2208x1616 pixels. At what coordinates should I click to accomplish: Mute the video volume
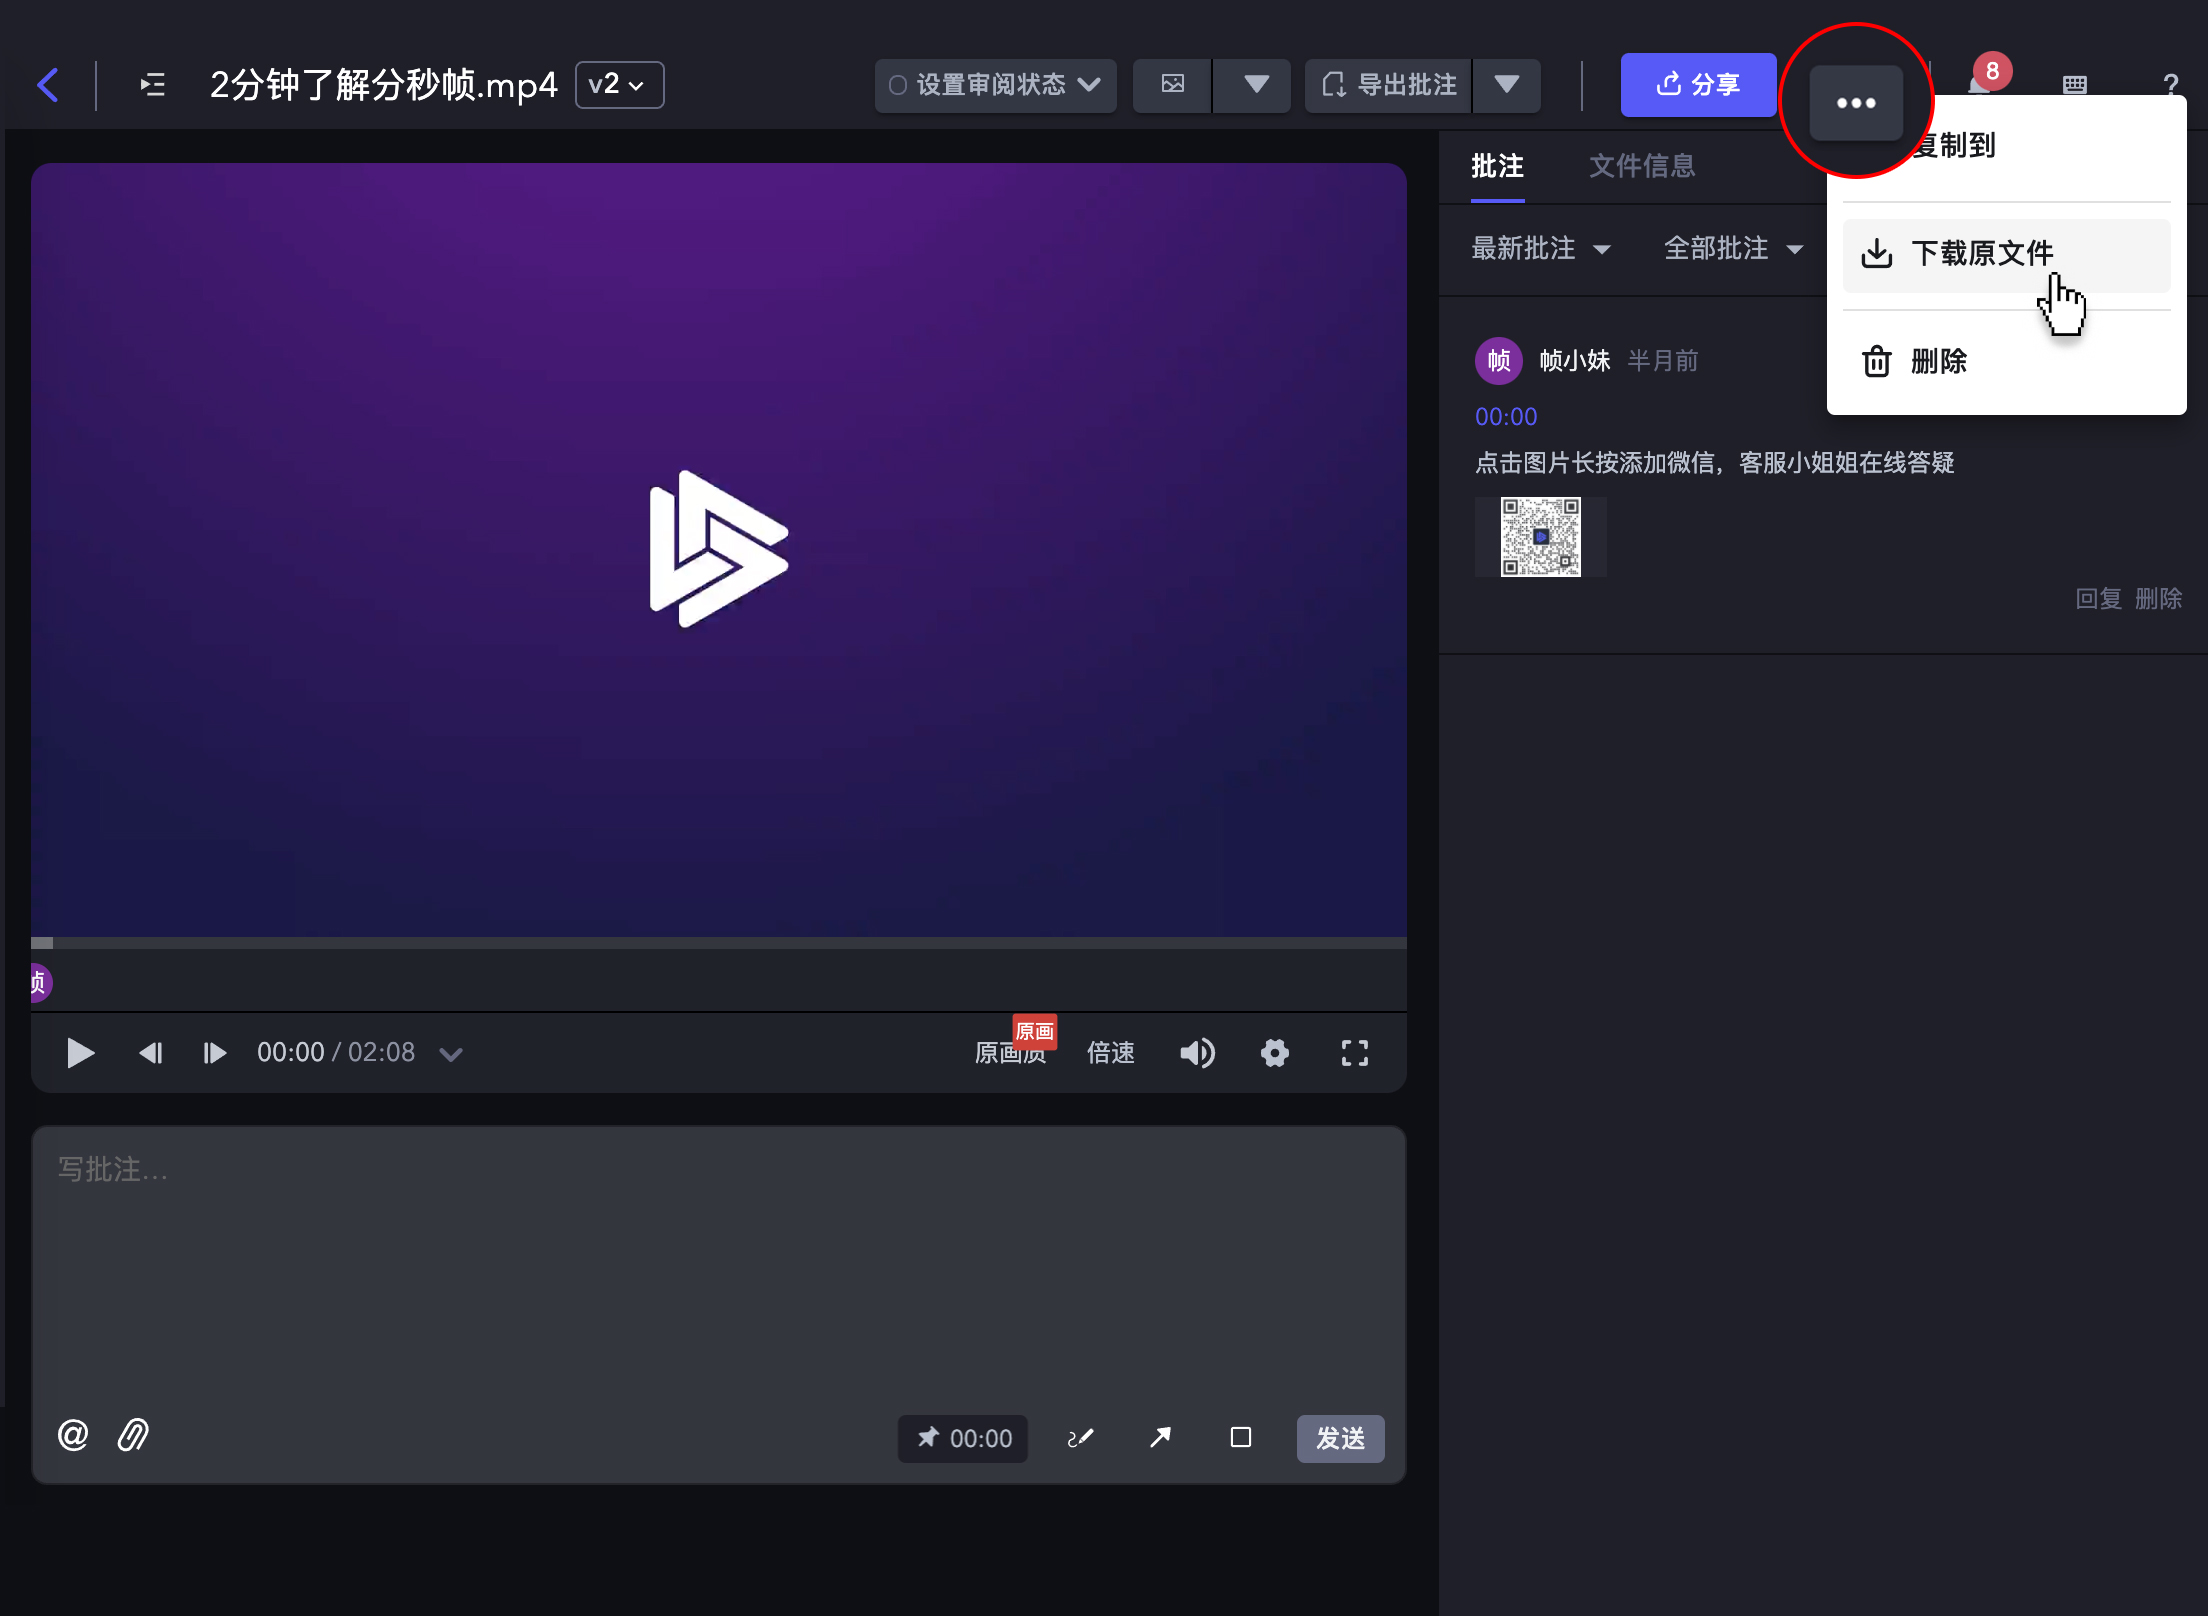coord(1196,1053)
